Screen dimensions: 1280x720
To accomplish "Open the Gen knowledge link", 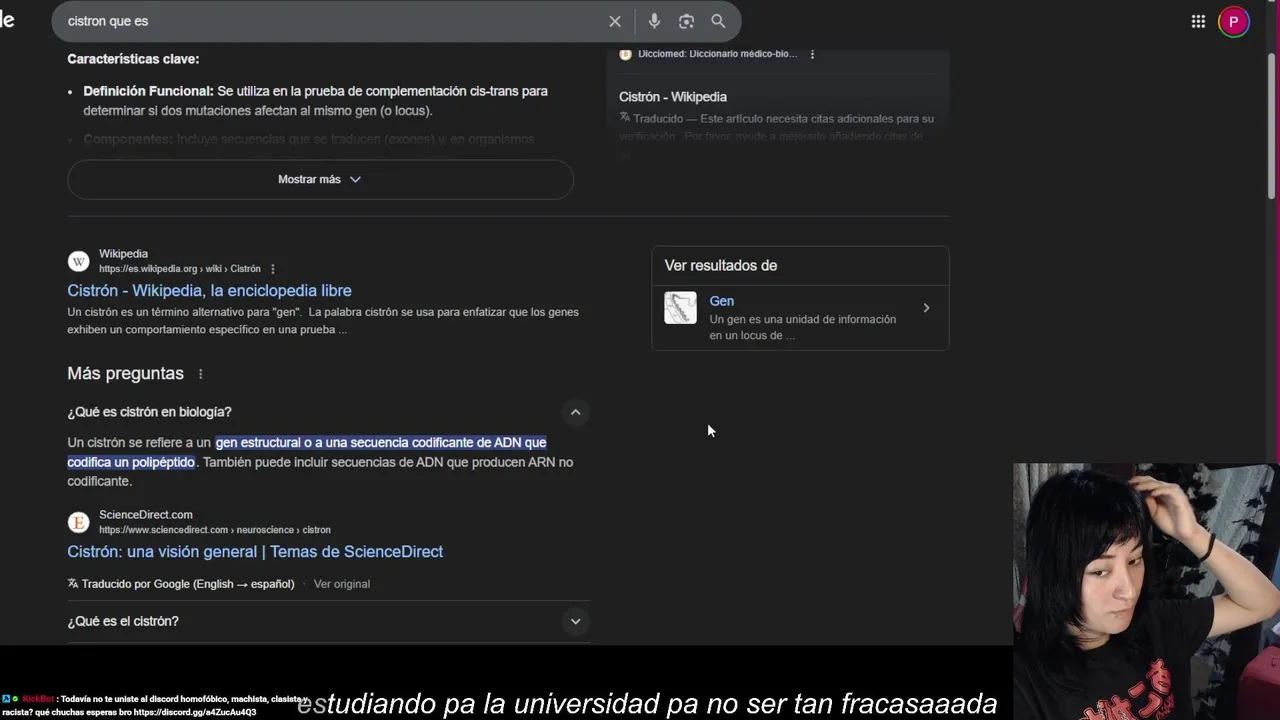I will [721, 301].
